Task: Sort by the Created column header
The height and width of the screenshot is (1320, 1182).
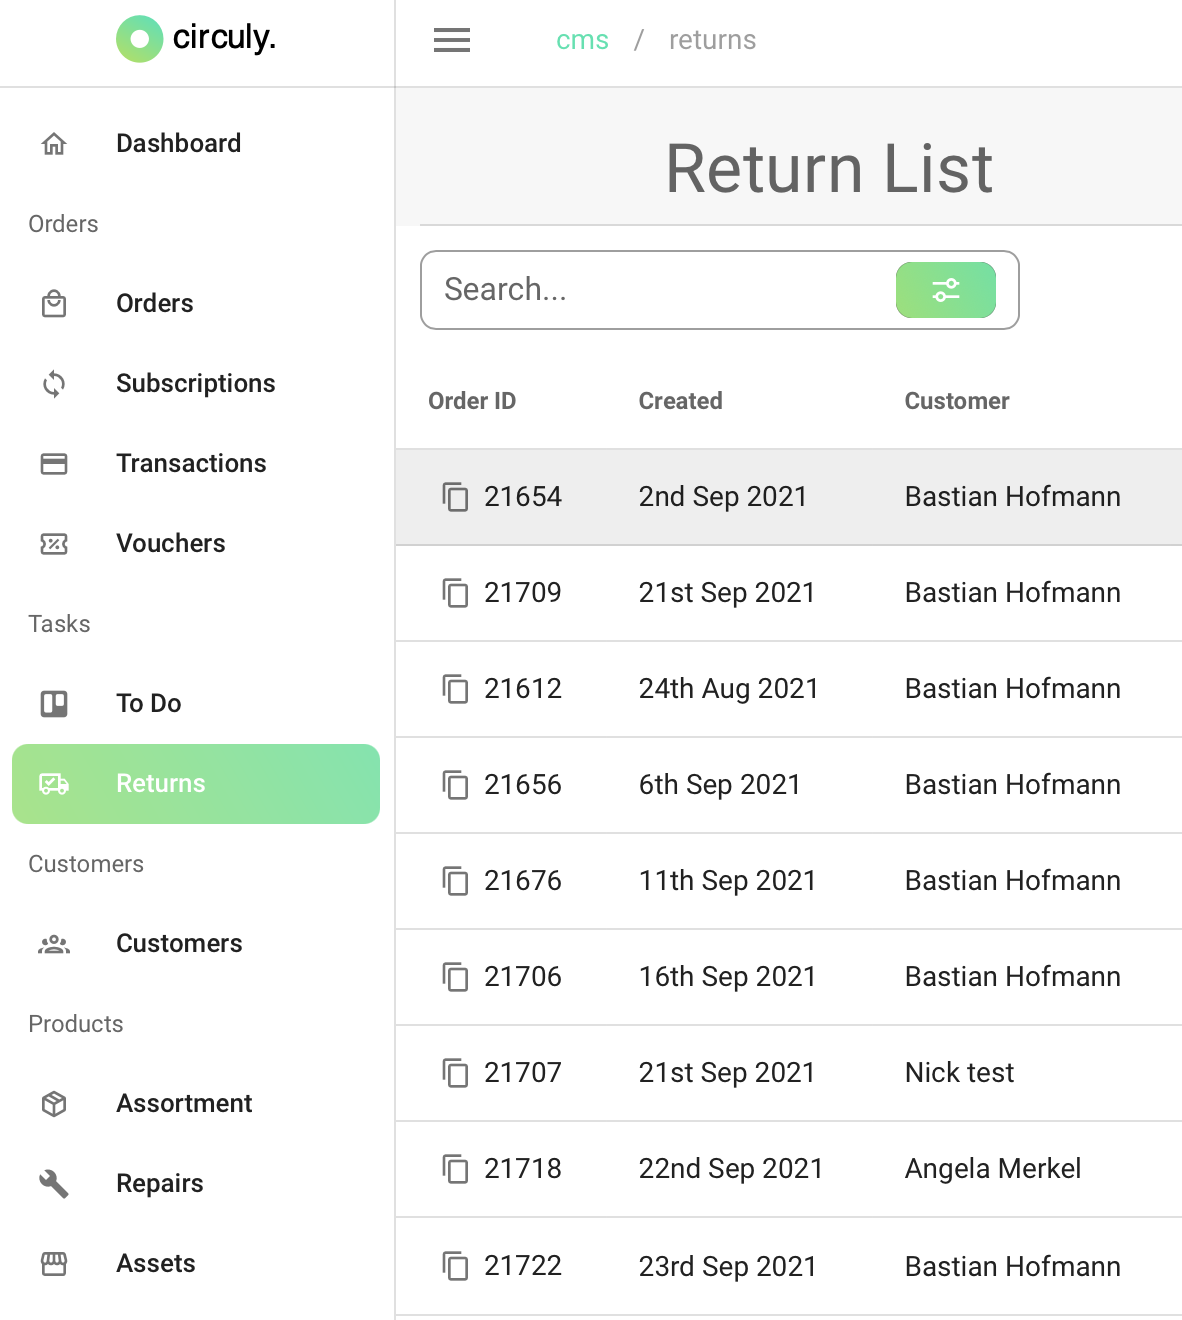Action: [x=681, y=401]
